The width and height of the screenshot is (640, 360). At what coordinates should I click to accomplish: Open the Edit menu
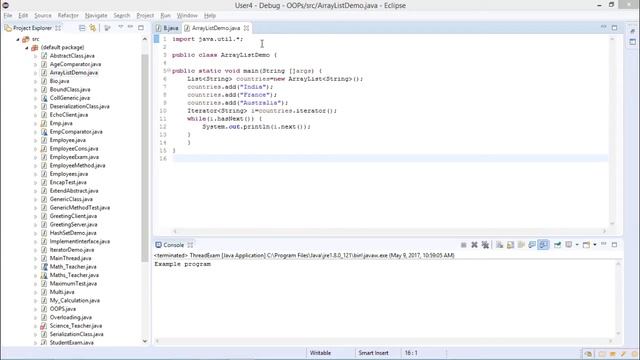(x=23, y=16)
